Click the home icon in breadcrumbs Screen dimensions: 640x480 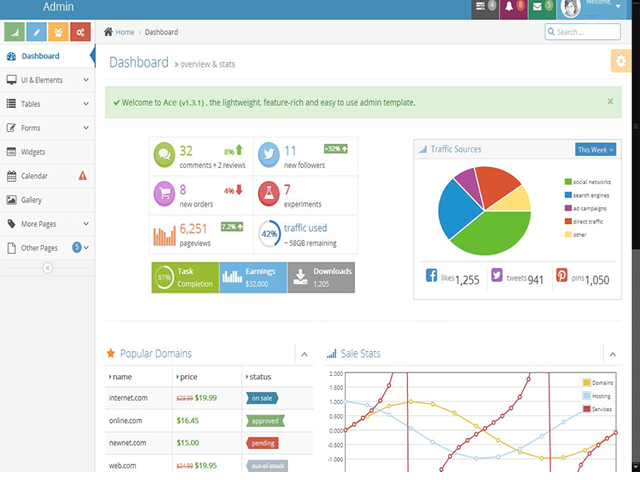(x=108, y=32)
